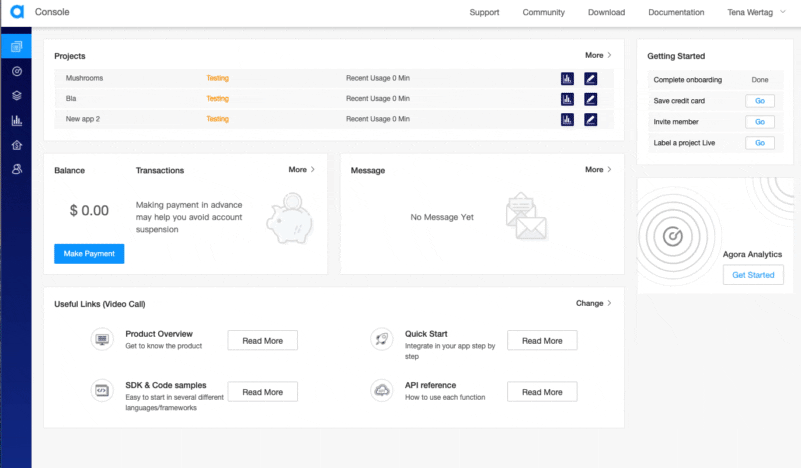Screen dimensions: 801x468
Task: Edit the New app 2 project
Action: pos(590,119)
